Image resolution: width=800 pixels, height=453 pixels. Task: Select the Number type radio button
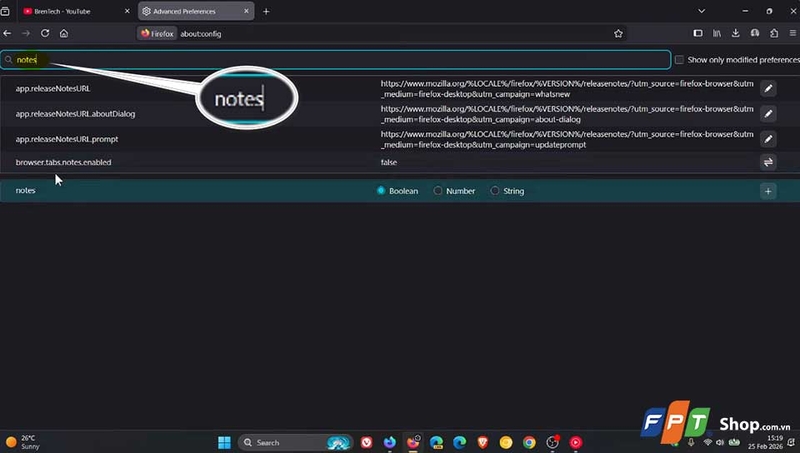point(438,191)
